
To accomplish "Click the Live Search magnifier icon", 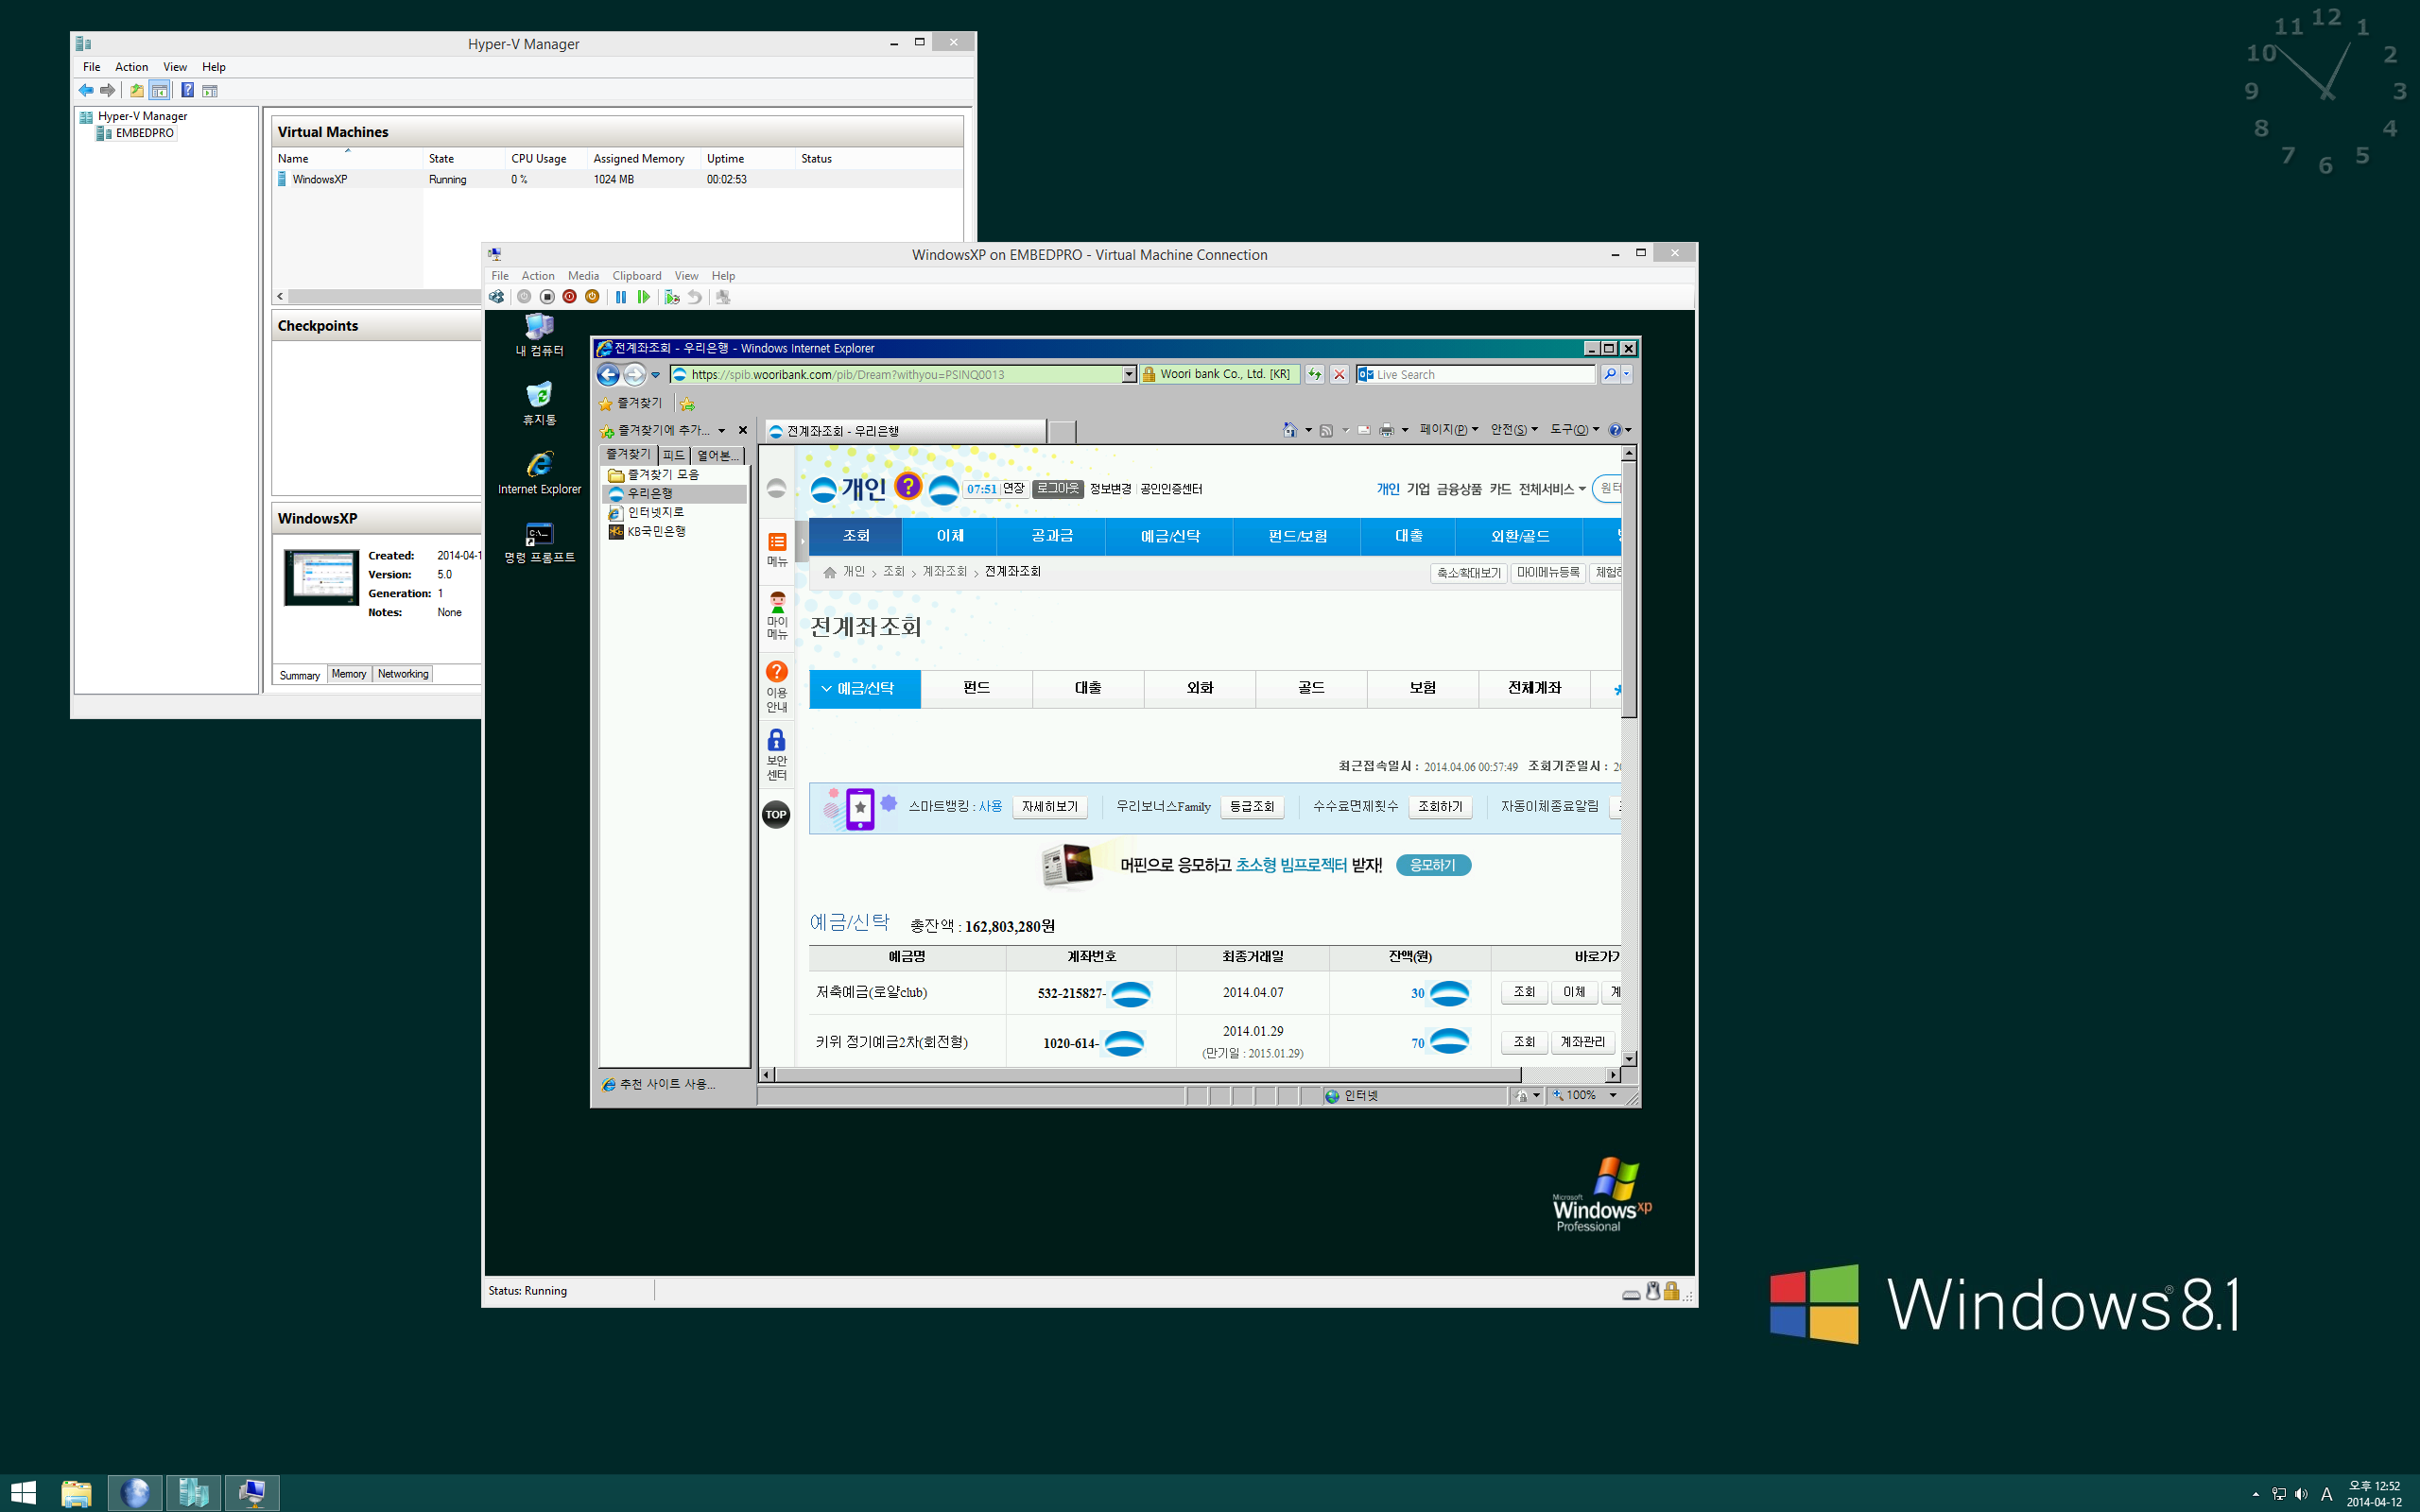I will point(1609,375).
